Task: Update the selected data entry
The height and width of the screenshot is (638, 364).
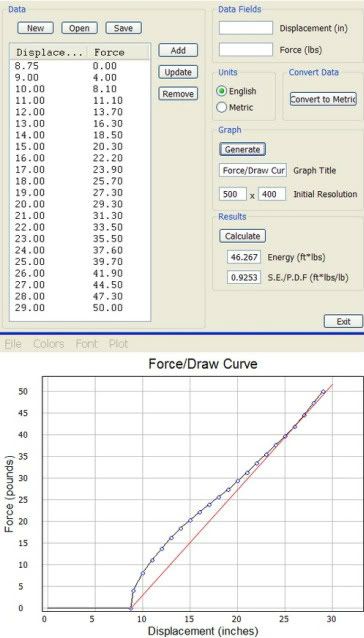Action: click(178, 72)
